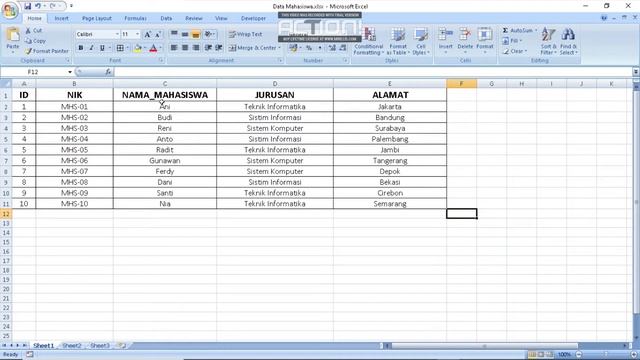
Task: Open Insert Function with the fx button
Action: click(108, 72)
